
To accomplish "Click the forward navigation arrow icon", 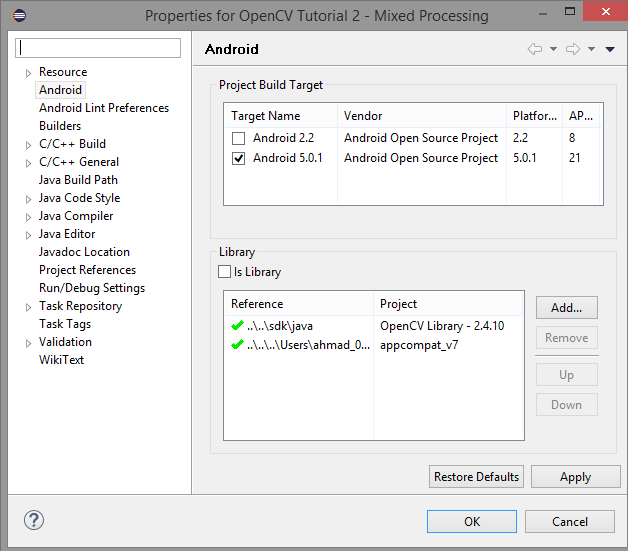I will [573, 49].
